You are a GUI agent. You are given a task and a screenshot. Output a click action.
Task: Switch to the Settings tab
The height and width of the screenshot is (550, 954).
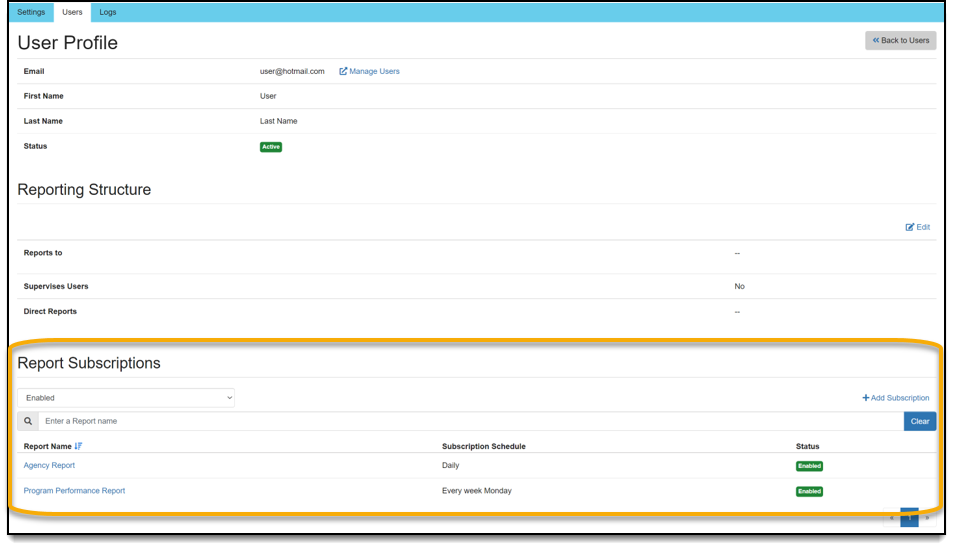31,12
